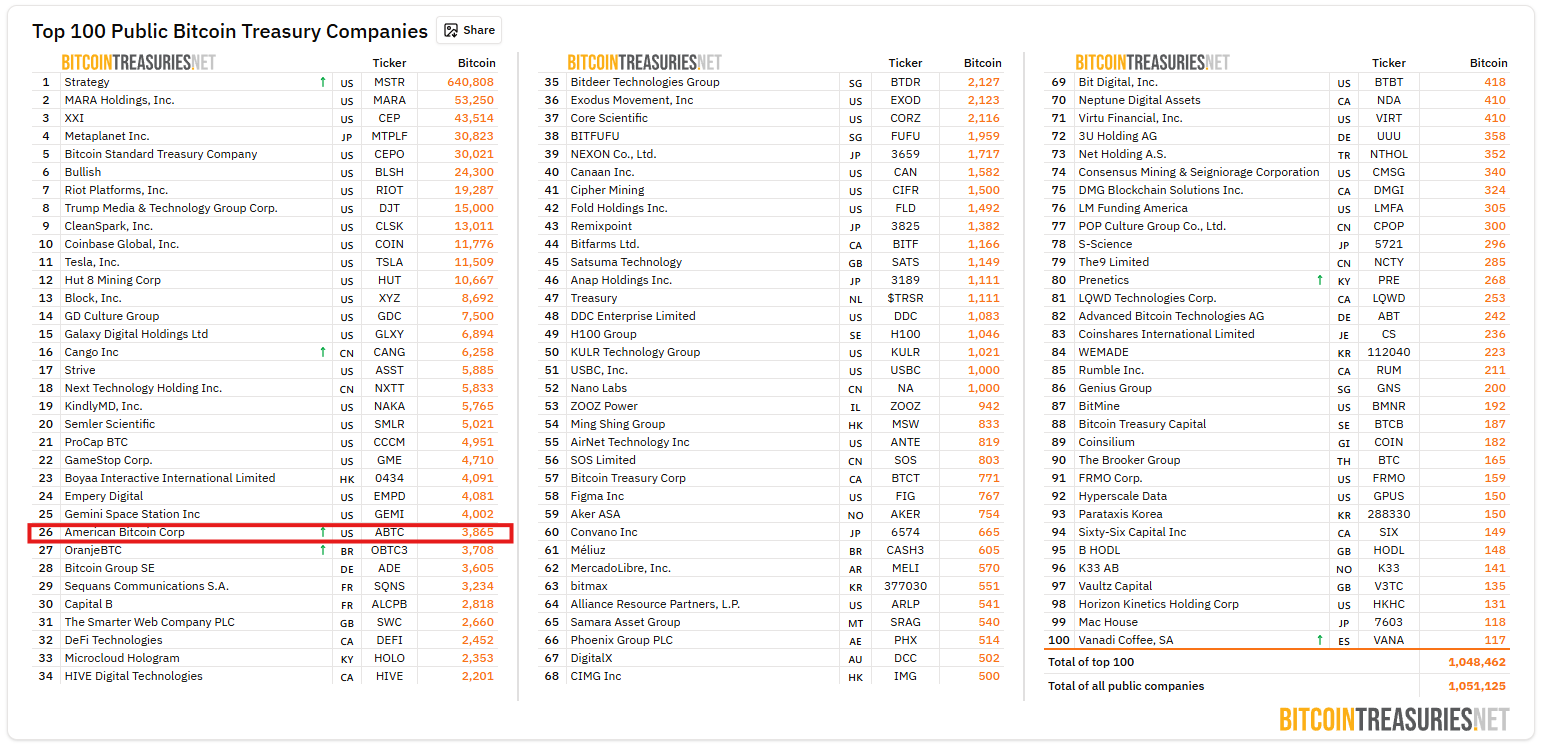
Task: Open the MARA Holdings, Inc. company link
Action: coord(119,100)
